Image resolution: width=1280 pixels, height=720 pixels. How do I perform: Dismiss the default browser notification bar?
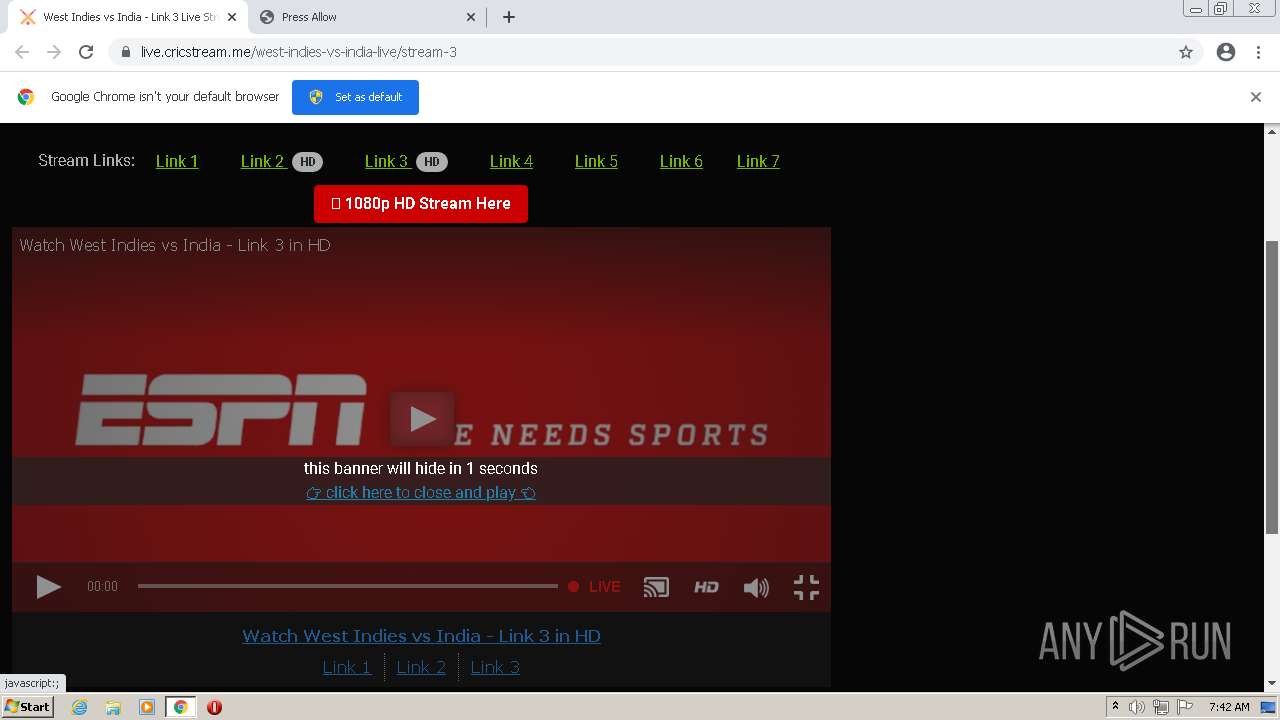pyautogui.click(x=1256, y=97)
